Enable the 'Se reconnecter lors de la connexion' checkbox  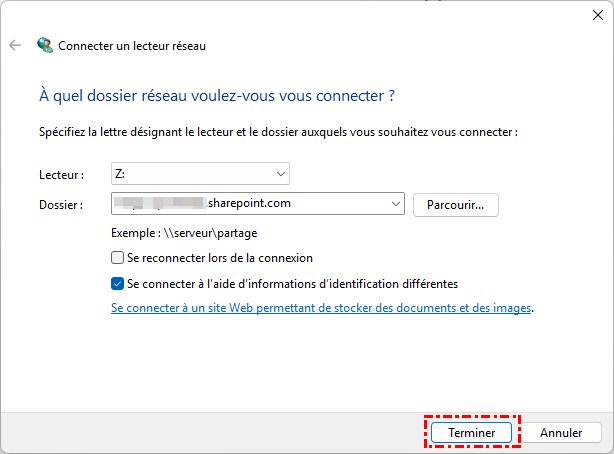(118, 258)
